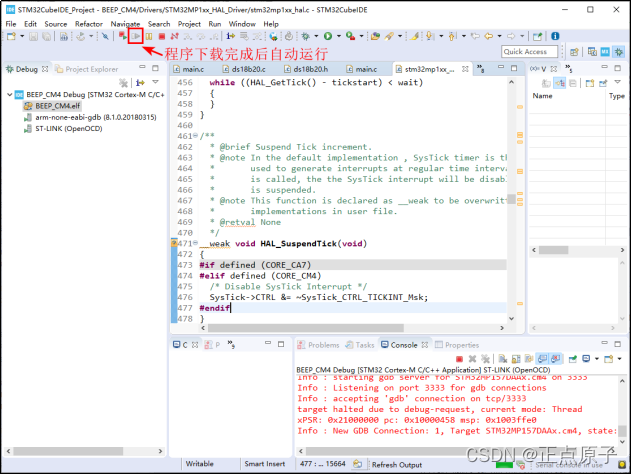Image resolution: width=632 pixels, height=475 pixels.
Task: Open Display Selected Console dropdown arrow
Action: coord(597,359)
